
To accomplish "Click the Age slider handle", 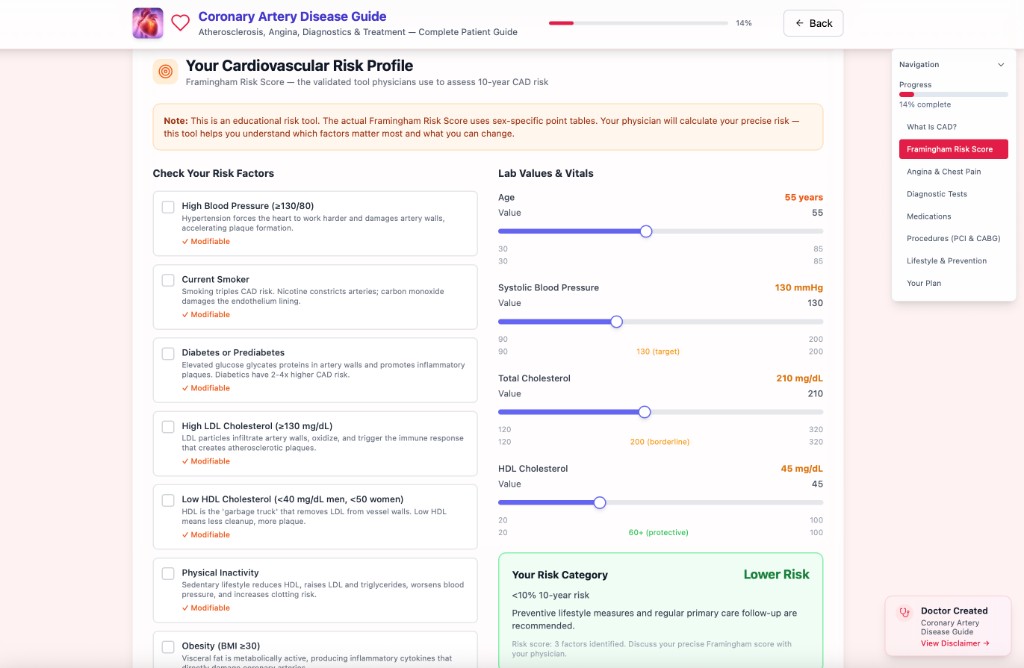I will click(645, 231).
